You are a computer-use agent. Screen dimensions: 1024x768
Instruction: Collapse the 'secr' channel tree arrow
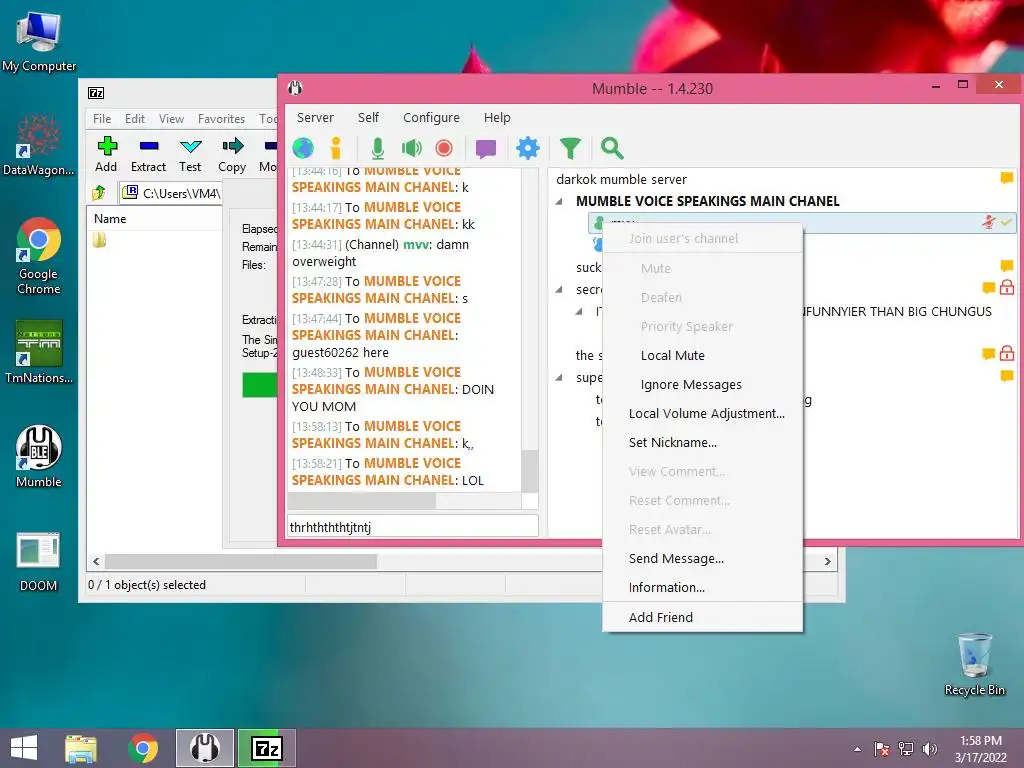pyautogui.click(x=559, y=289)
